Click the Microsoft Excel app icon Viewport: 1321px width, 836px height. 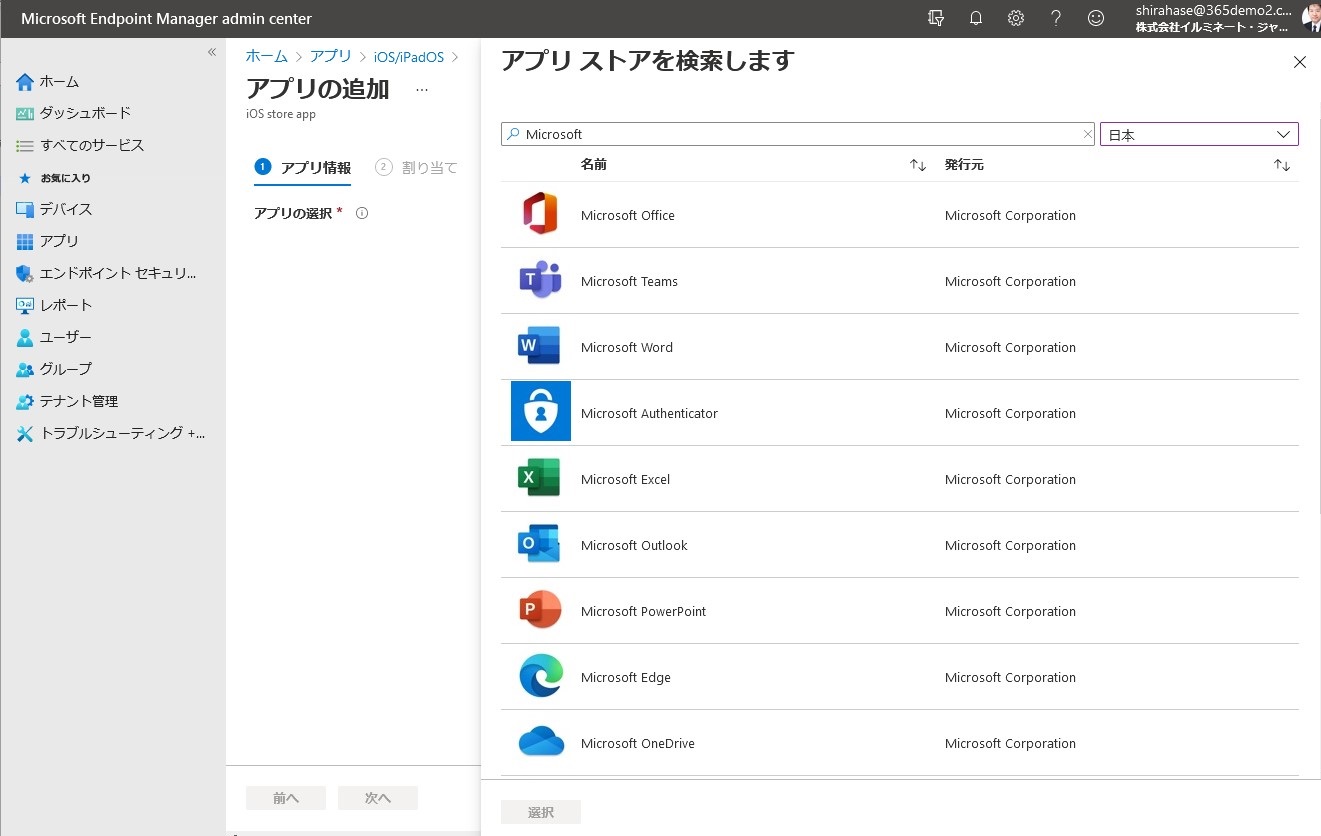[540, 478]
